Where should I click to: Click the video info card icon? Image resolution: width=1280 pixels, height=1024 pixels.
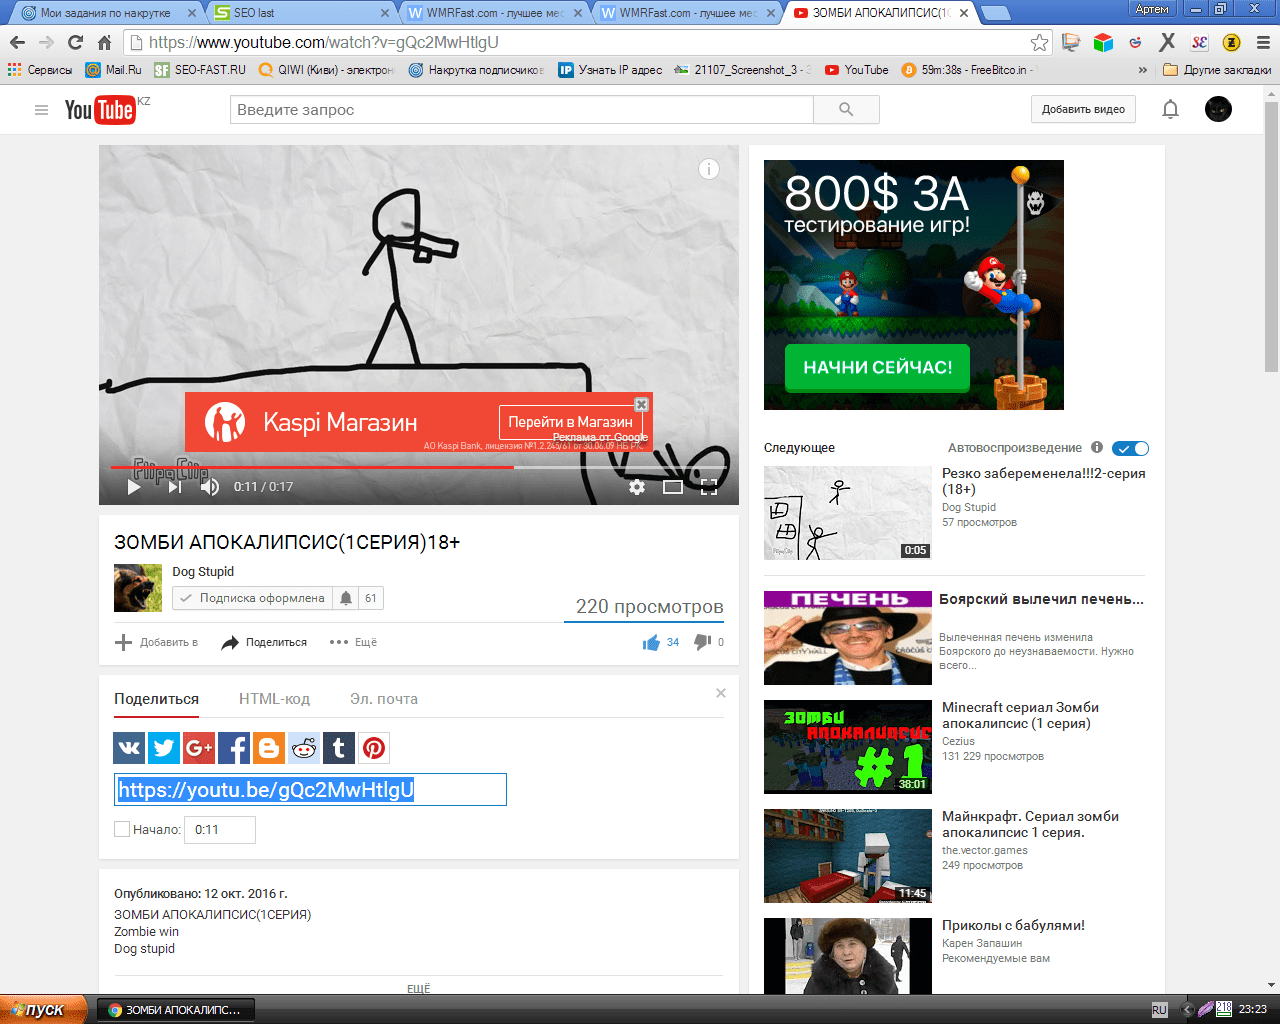pyautogui.click(x=708, y=169)
